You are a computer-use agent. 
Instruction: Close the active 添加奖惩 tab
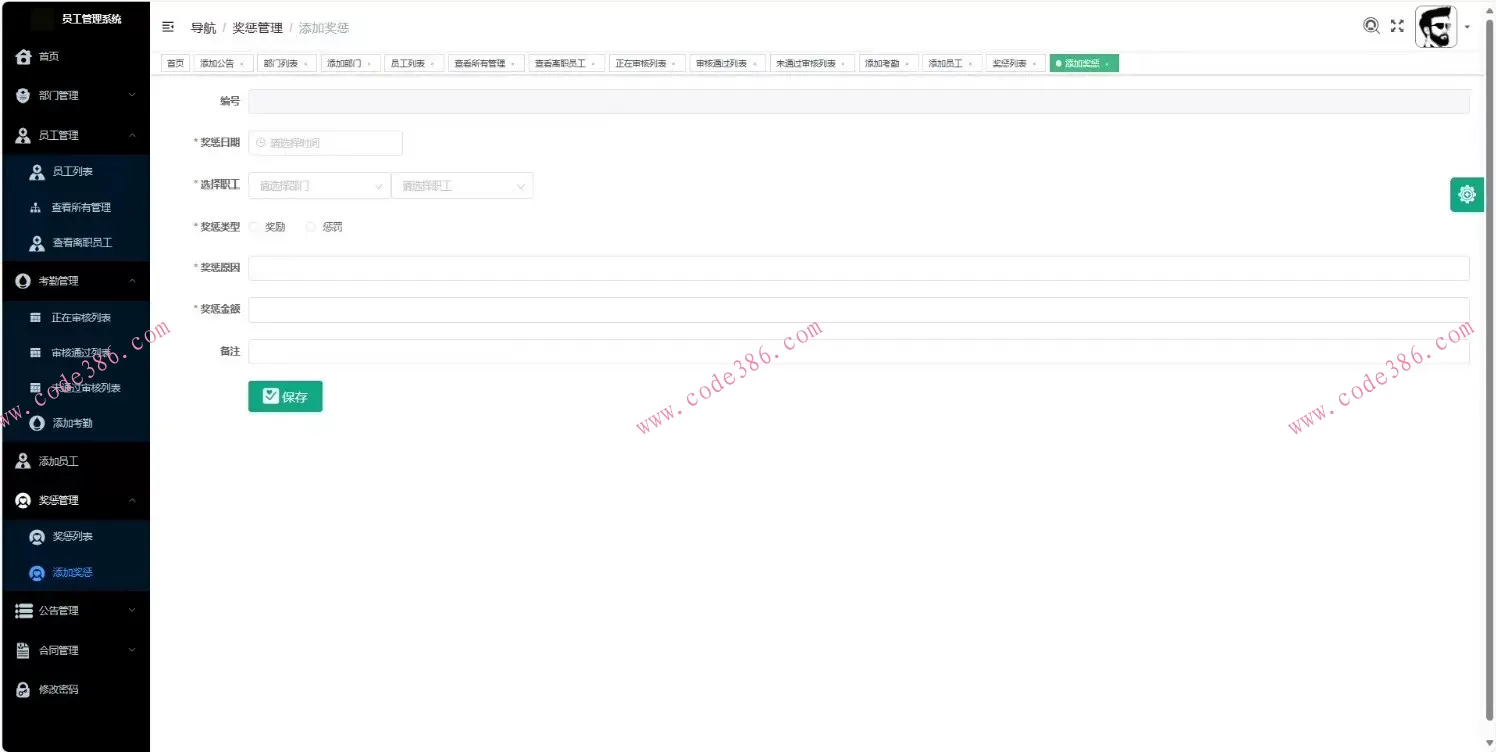pyautogui.click(x=1106, y=64)
